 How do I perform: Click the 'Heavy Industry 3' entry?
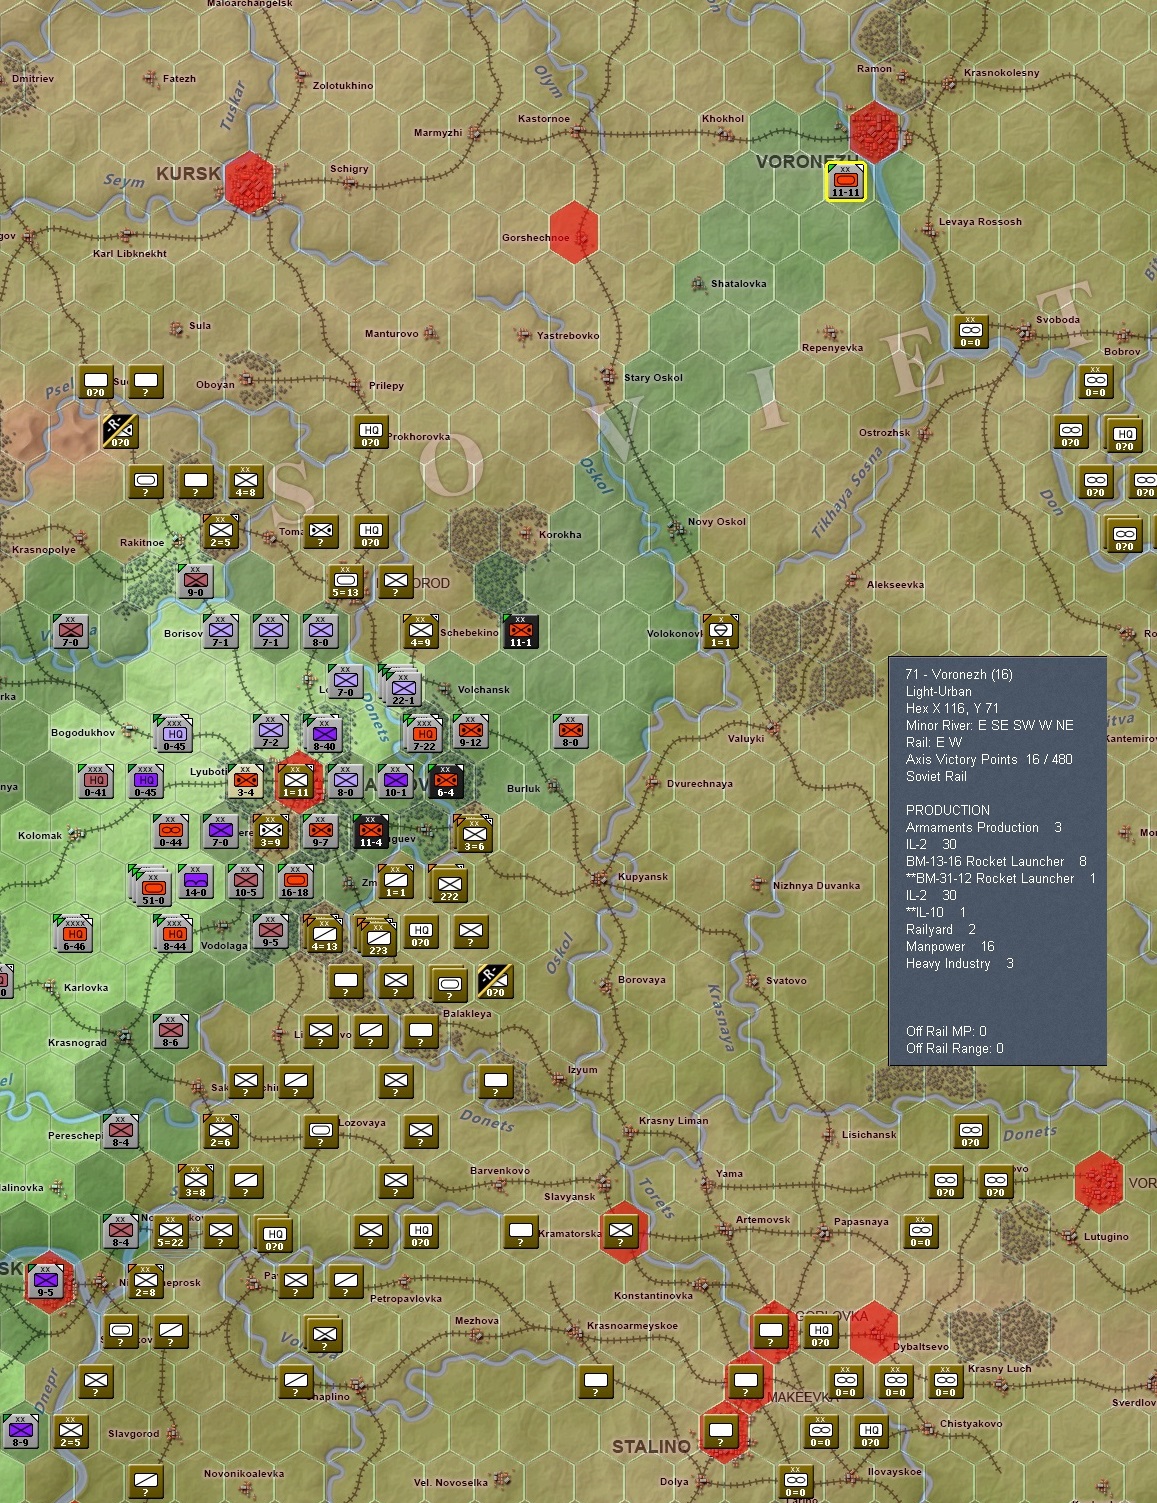point(959,963)
